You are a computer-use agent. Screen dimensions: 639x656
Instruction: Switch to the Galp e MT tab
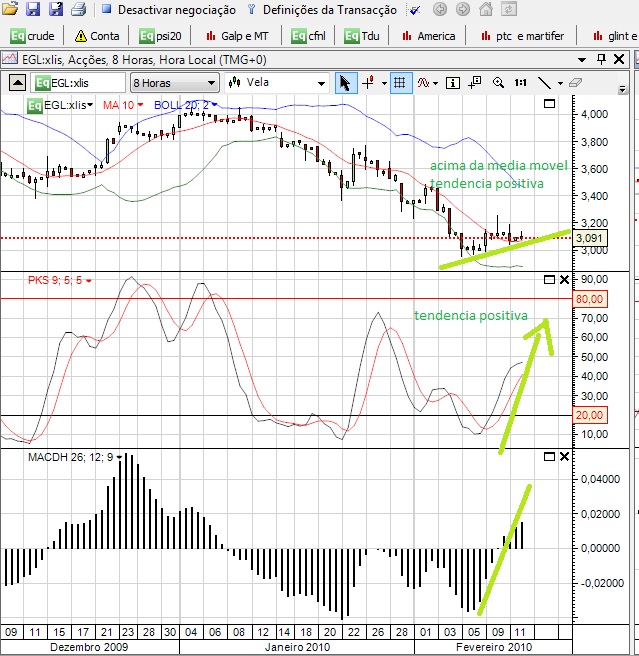[237, 36]
